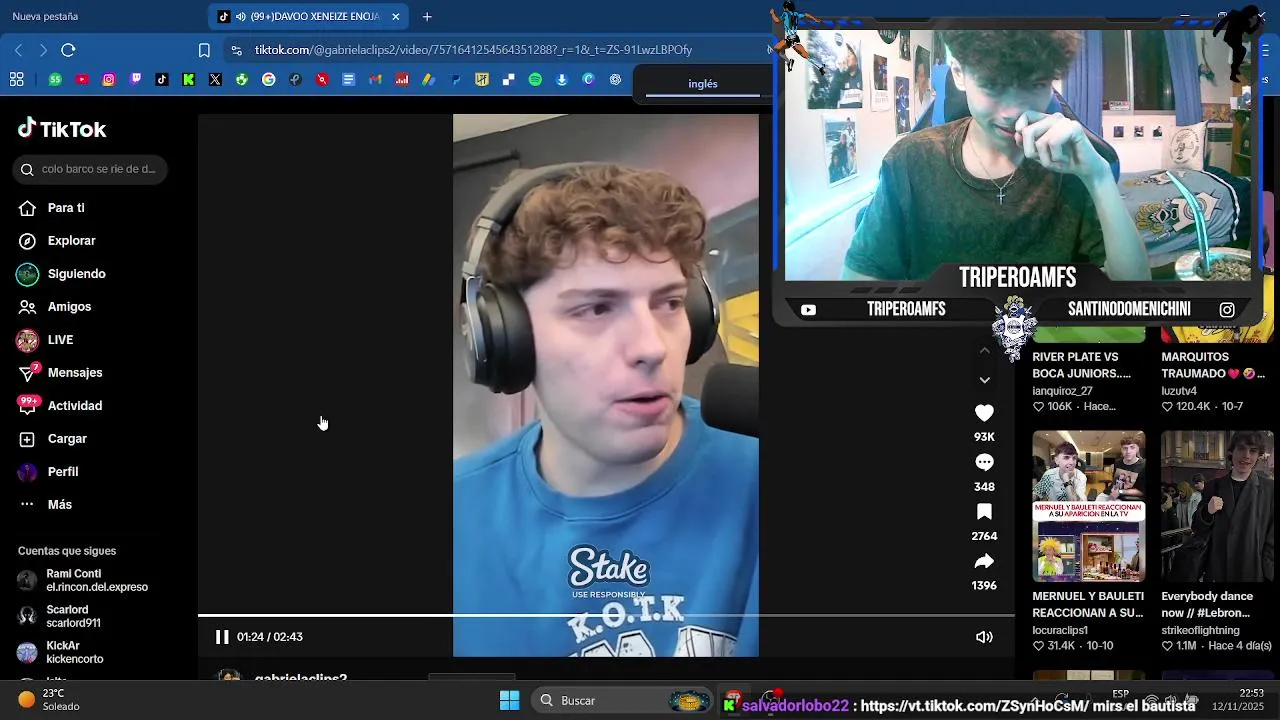Open Spotify bookmark icon

pyautogui.click(x=535, y=80)
